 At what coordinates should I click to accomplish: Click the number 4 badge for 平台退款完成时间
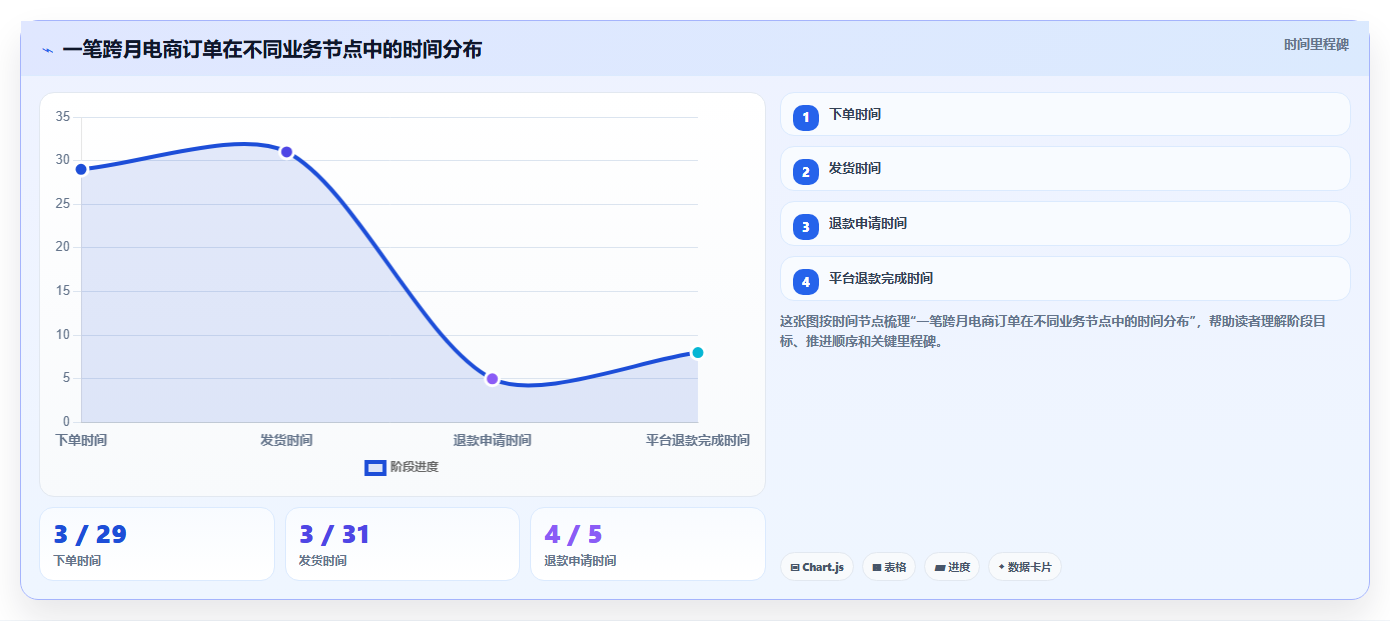tap(806, 282)
